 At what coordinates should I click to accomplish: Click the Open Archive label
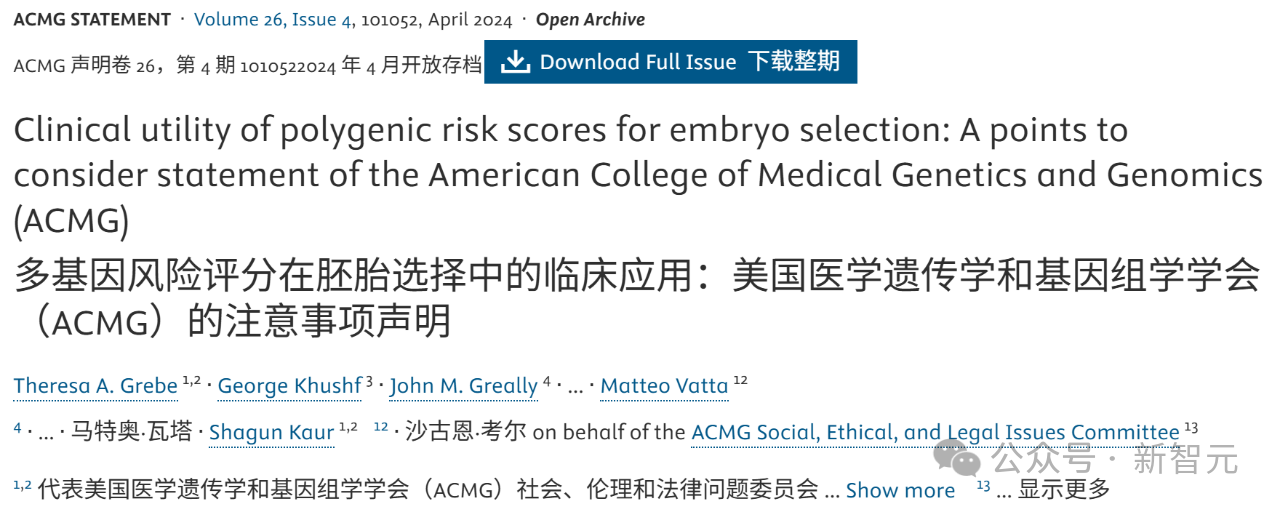click(x=590, y=19)
